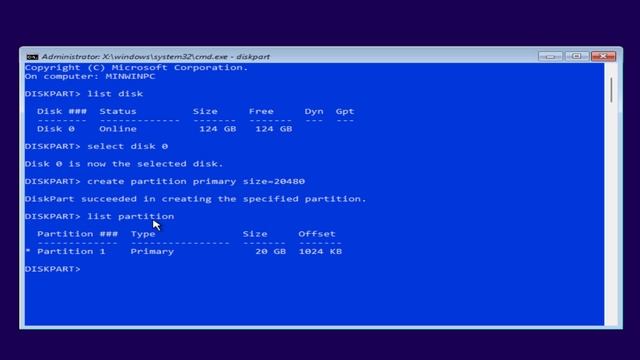Click the cmd.exe icon in title bar
Image resolution: width=640 pixels, height=360 pixels.
pyautogui.click(x=32, y=57)
